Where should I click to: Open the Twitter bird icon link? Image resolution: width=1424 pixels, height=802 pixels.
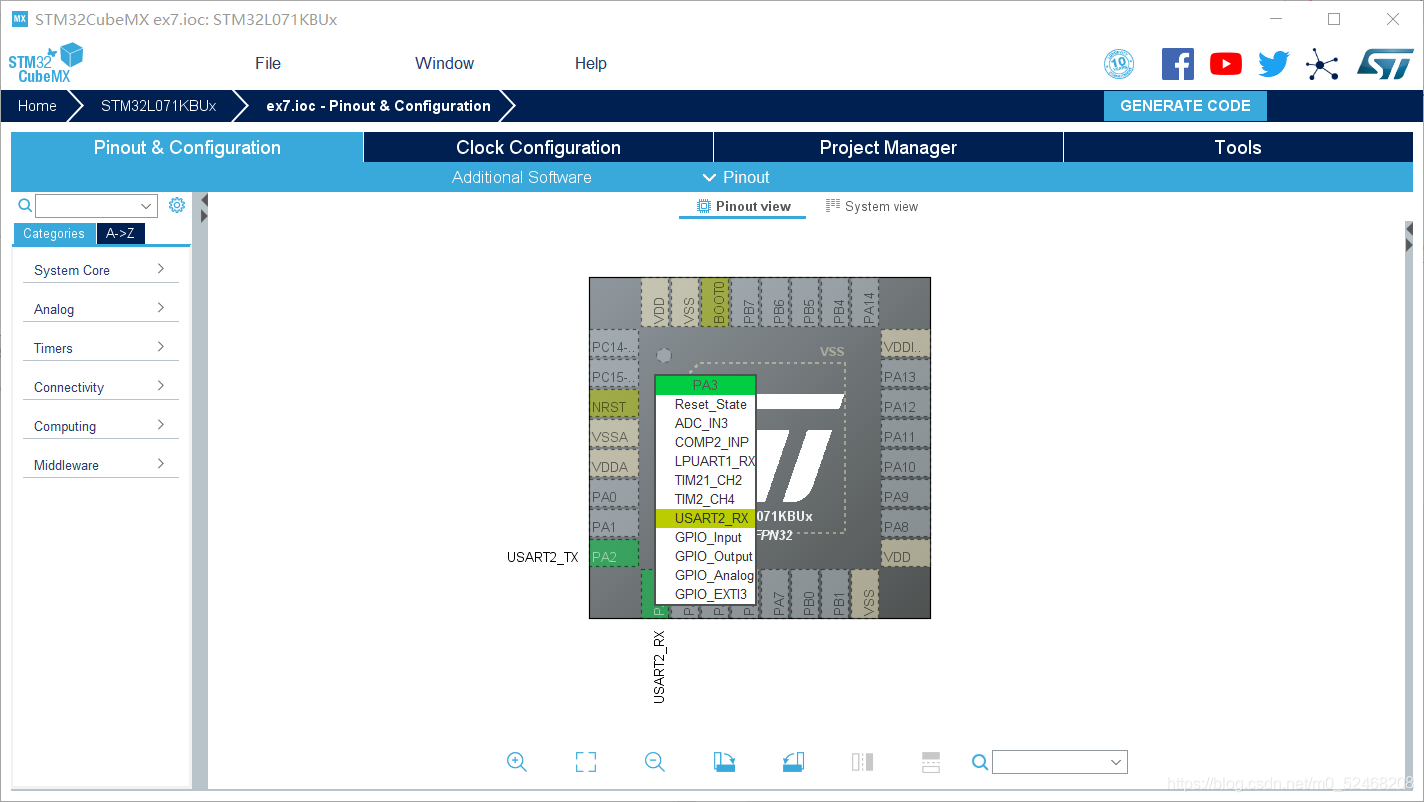click(1274, 64)
